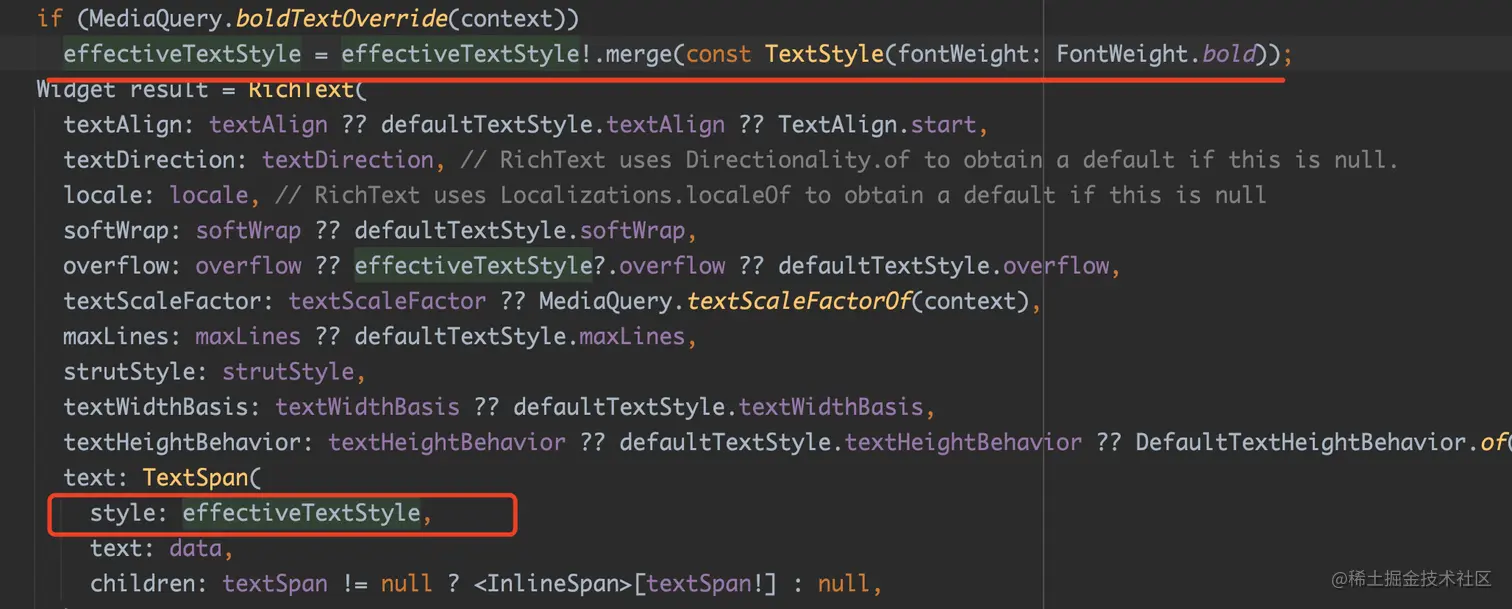This screenshot has height=609, width=1512.
Task: Click the 'children:' parameter label
Action: 150,583
